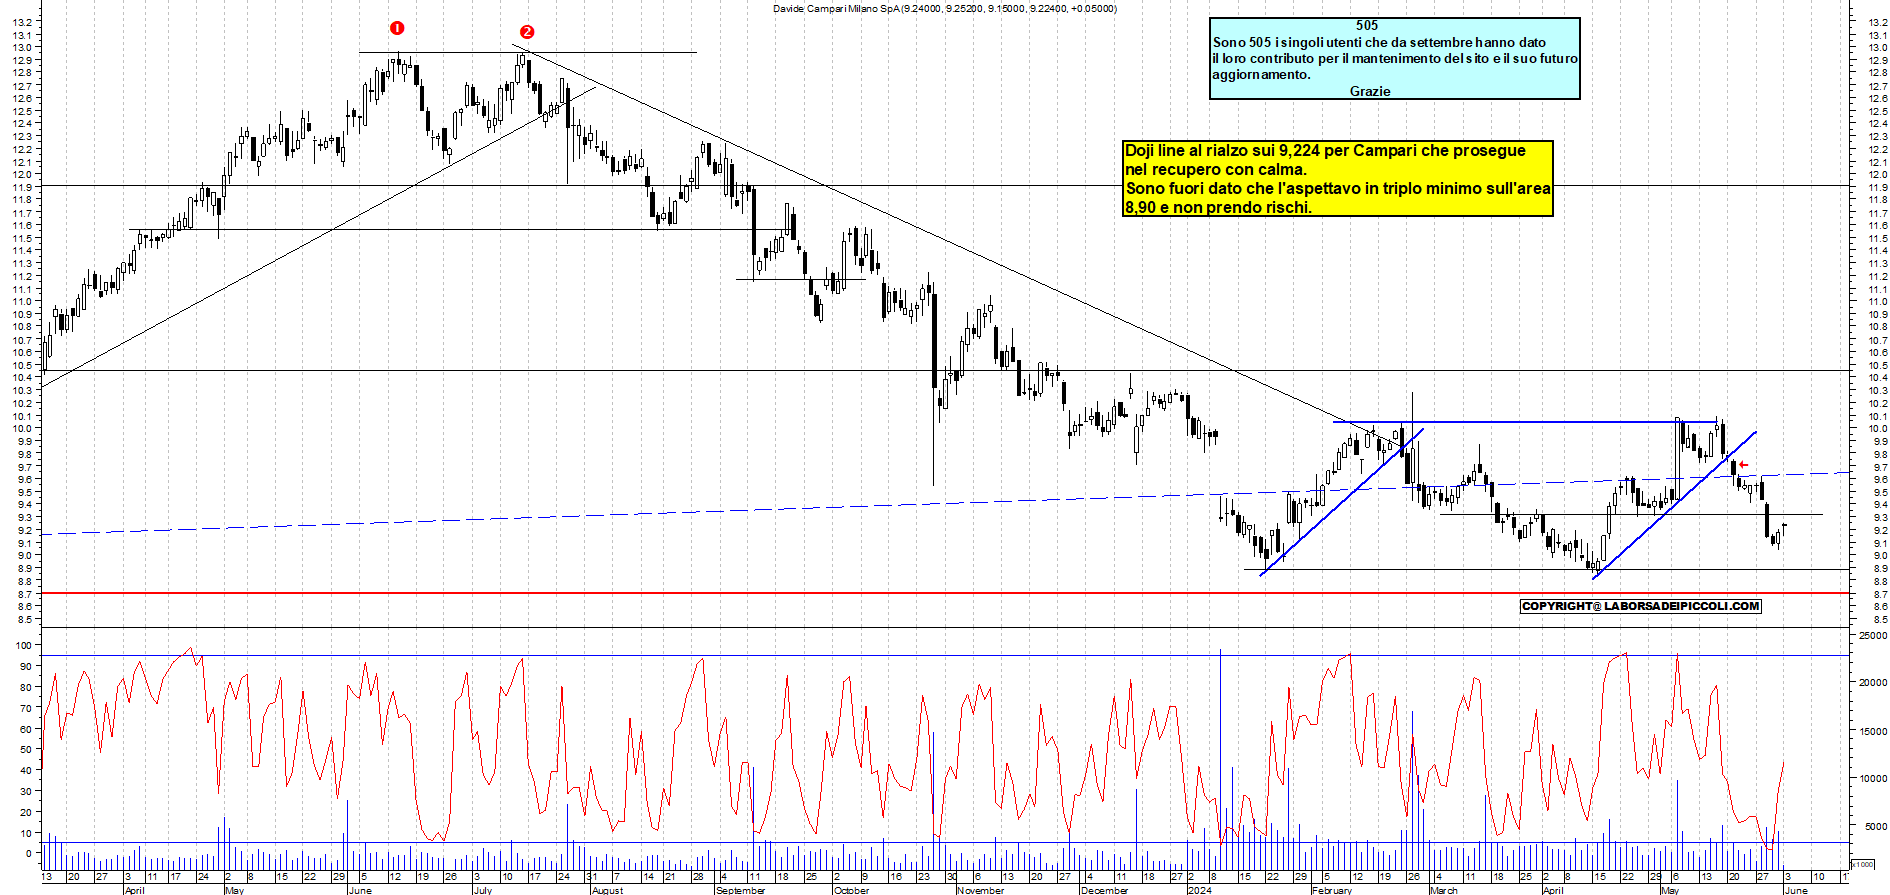Click the 'August' label on the time axis
The height and width of the screenshot is (895, 1890).
[x=607, y=890]
